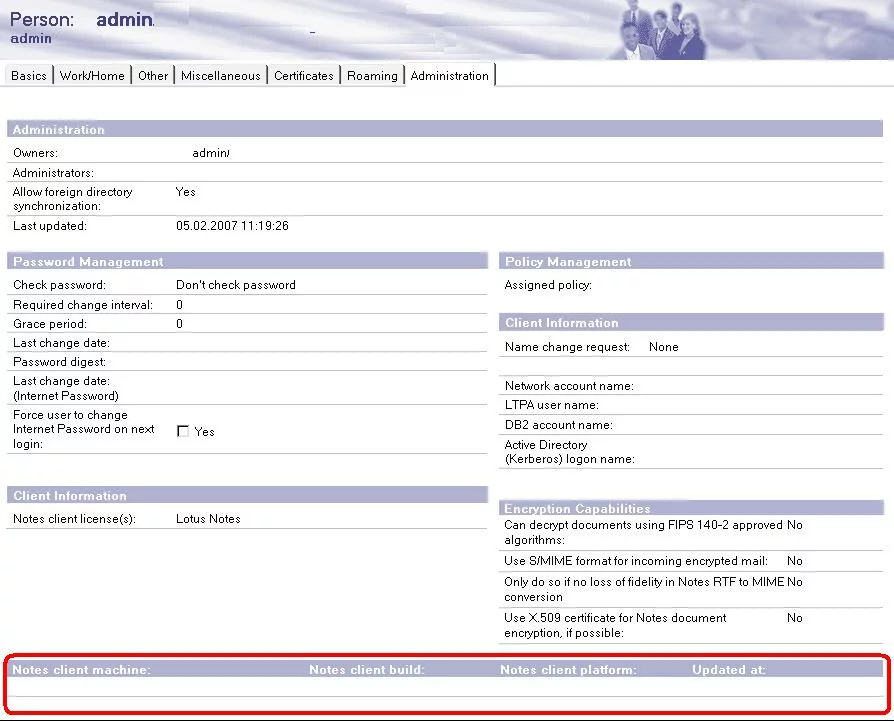The width and height of the screenshot is (894, 721).
Task: Click the Last updated date value
Action: coord(232,226)
